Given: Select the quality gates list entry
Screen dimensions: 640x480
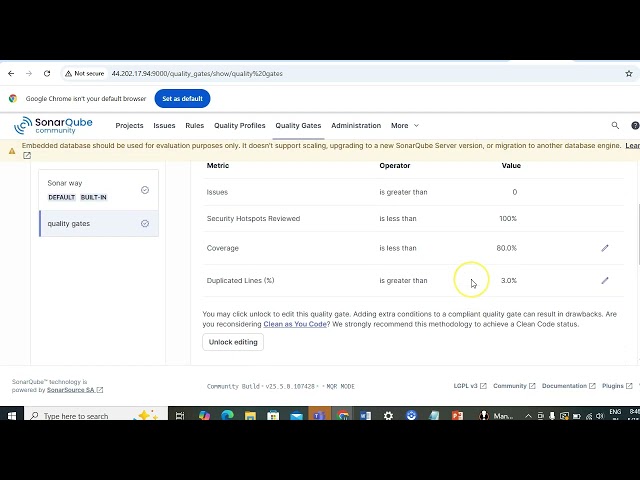Looking at the screenshot, I should coord(98,223).
